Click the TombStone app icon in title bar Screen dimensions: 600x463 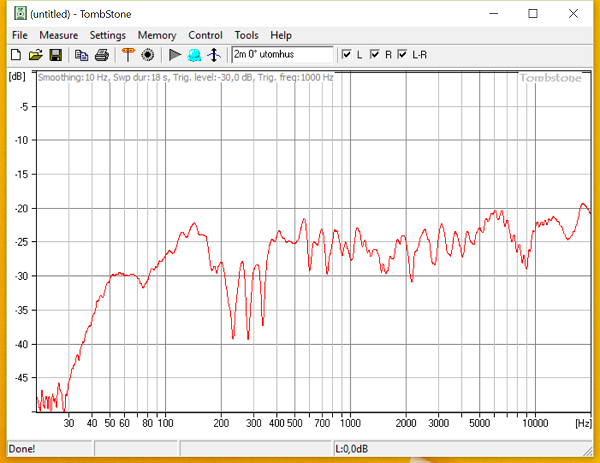click(20, 13)
